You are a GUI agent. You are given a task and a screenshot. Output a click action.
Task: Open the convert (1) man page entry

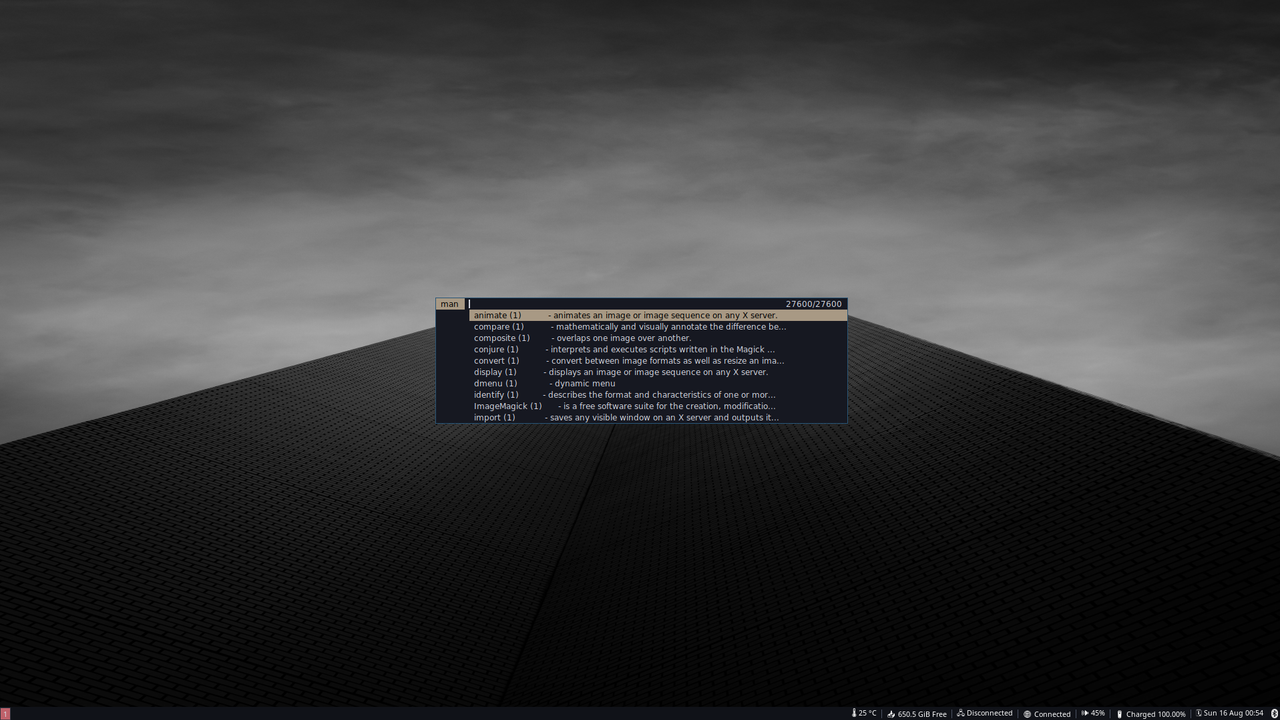[658, 361]
